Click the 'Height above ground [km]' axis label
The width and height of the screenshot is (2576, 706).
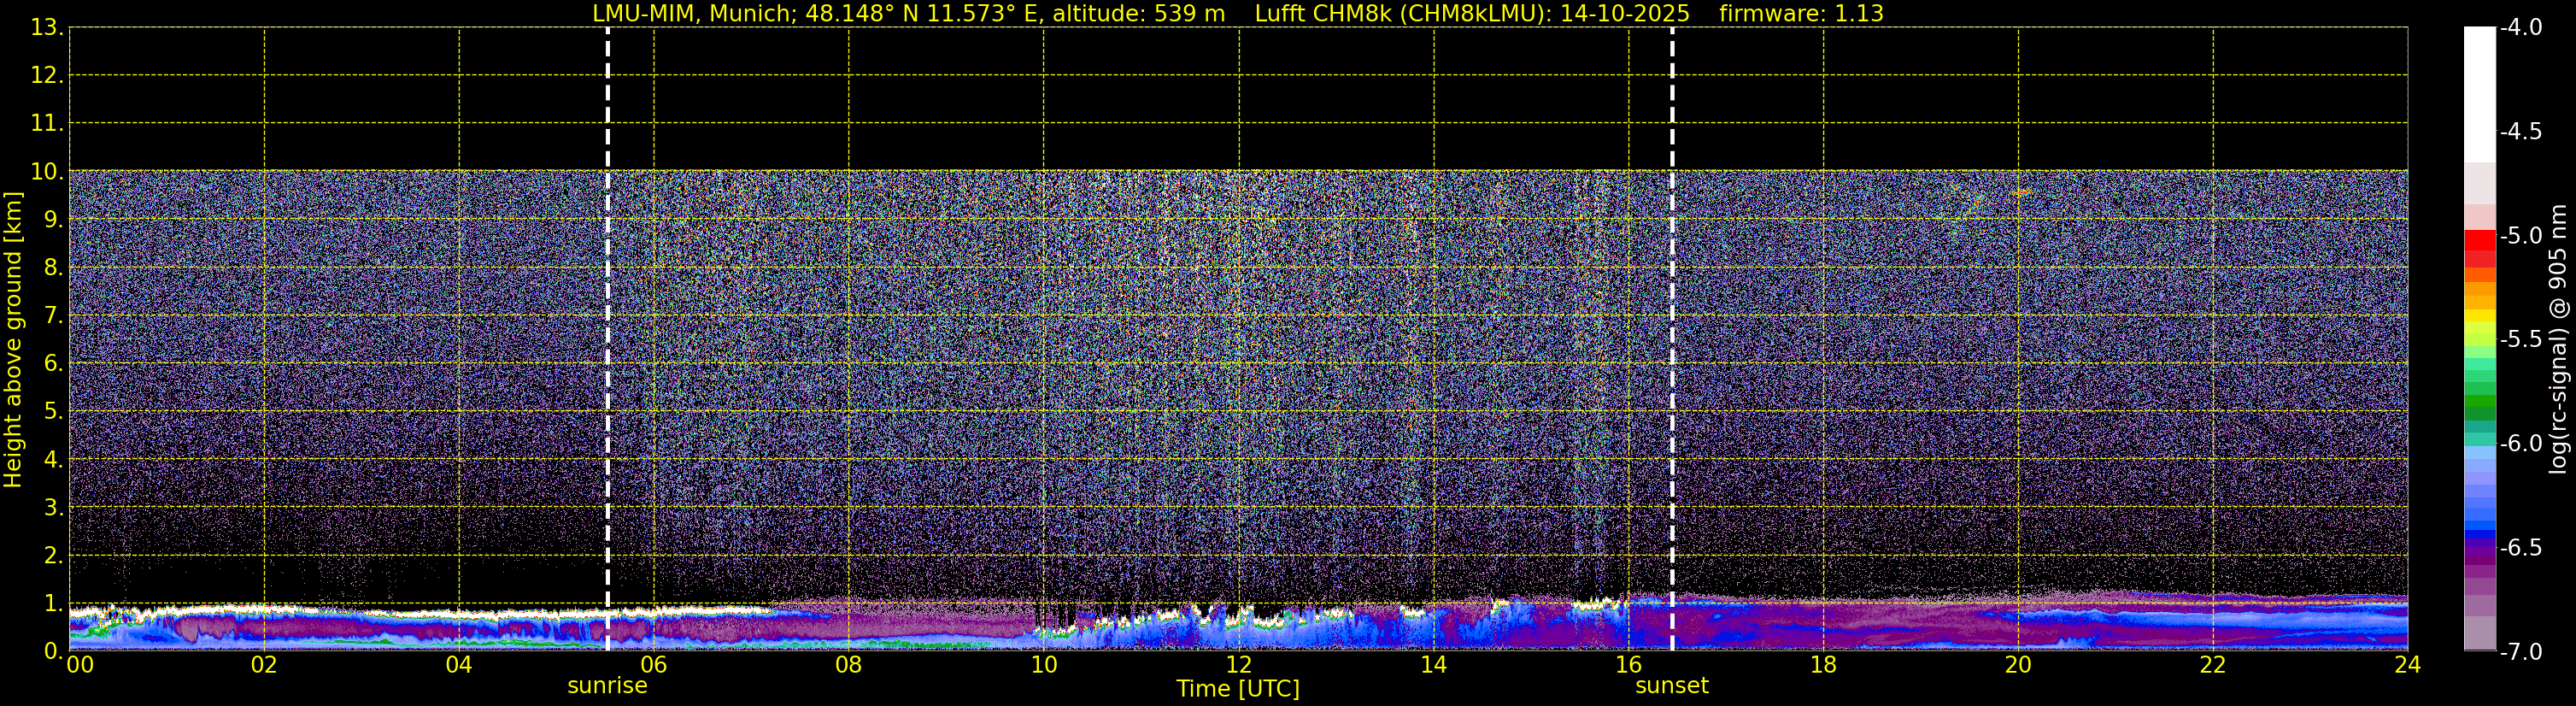[x=12, y=340]
